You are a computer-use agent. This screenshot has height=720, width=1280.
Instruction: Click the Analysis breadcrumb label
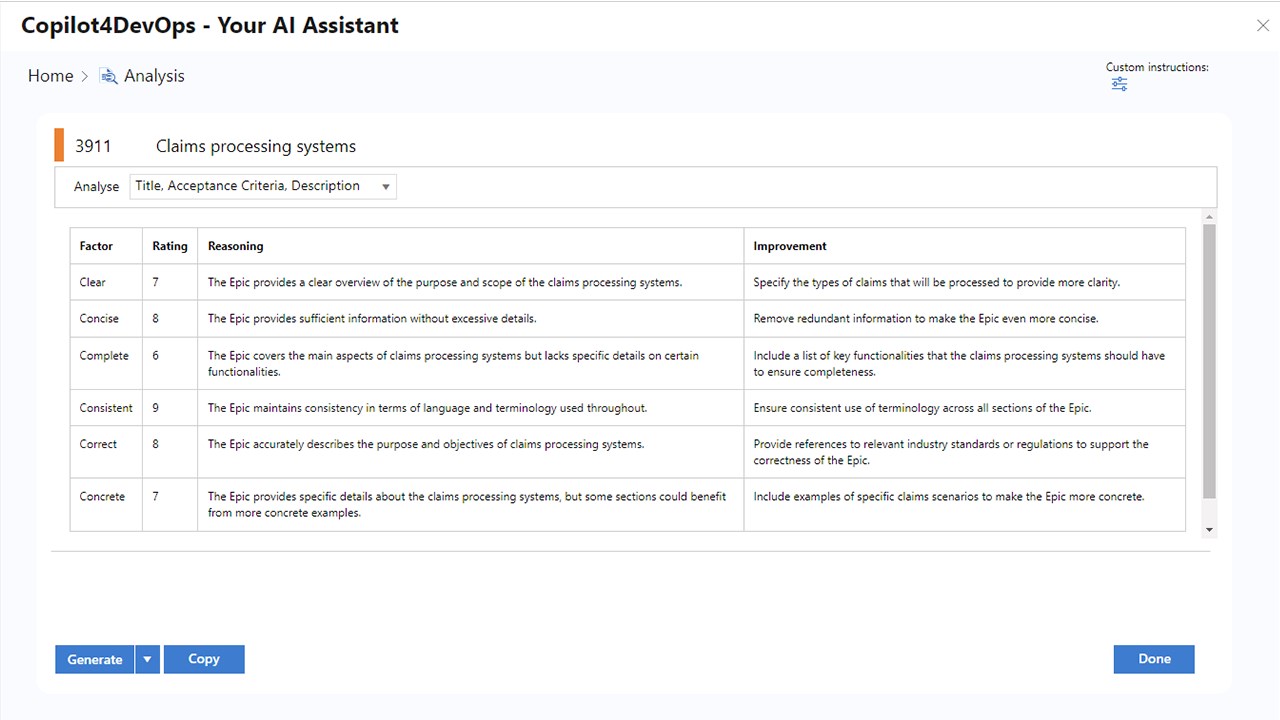coord(154,76)
